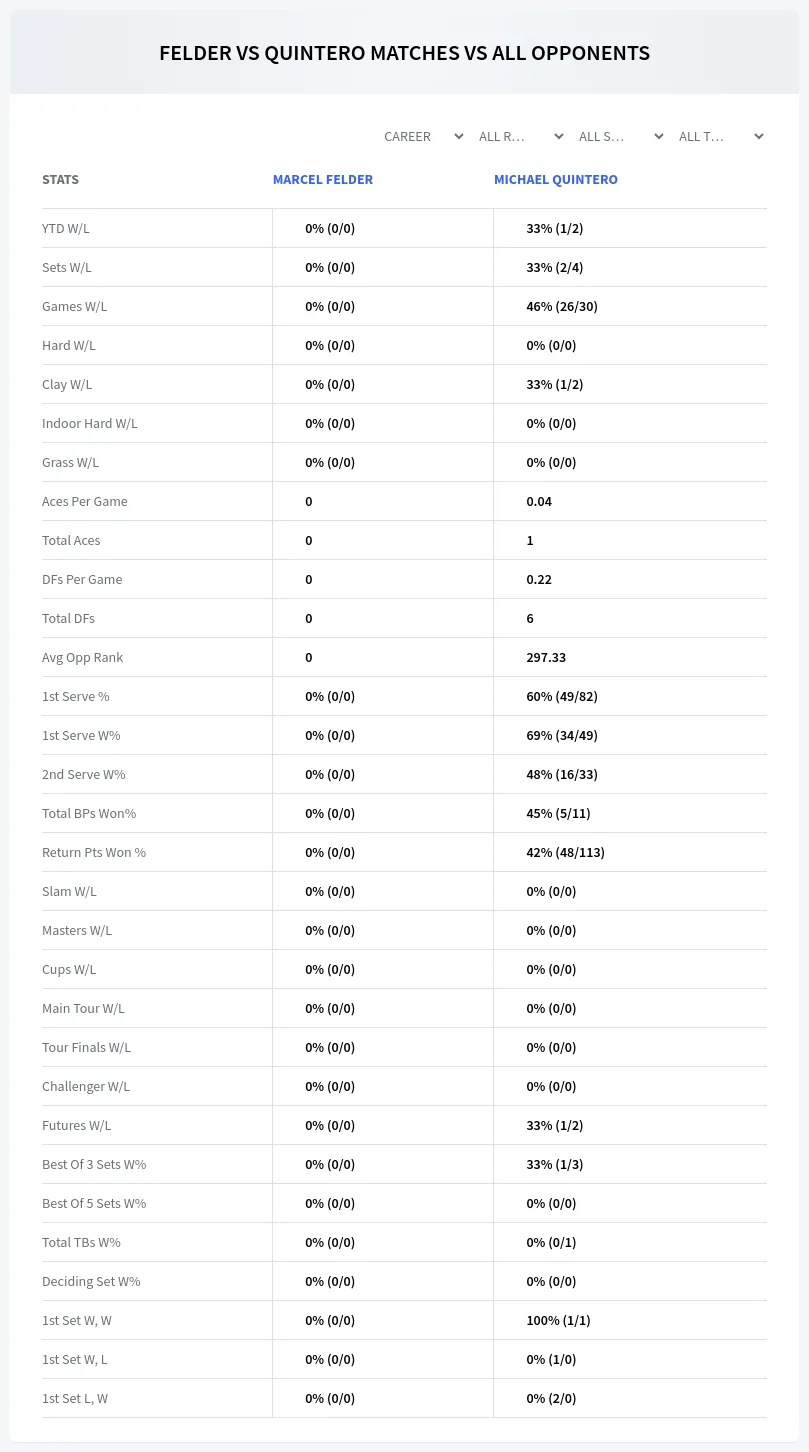Click the STATS column header

60,180
